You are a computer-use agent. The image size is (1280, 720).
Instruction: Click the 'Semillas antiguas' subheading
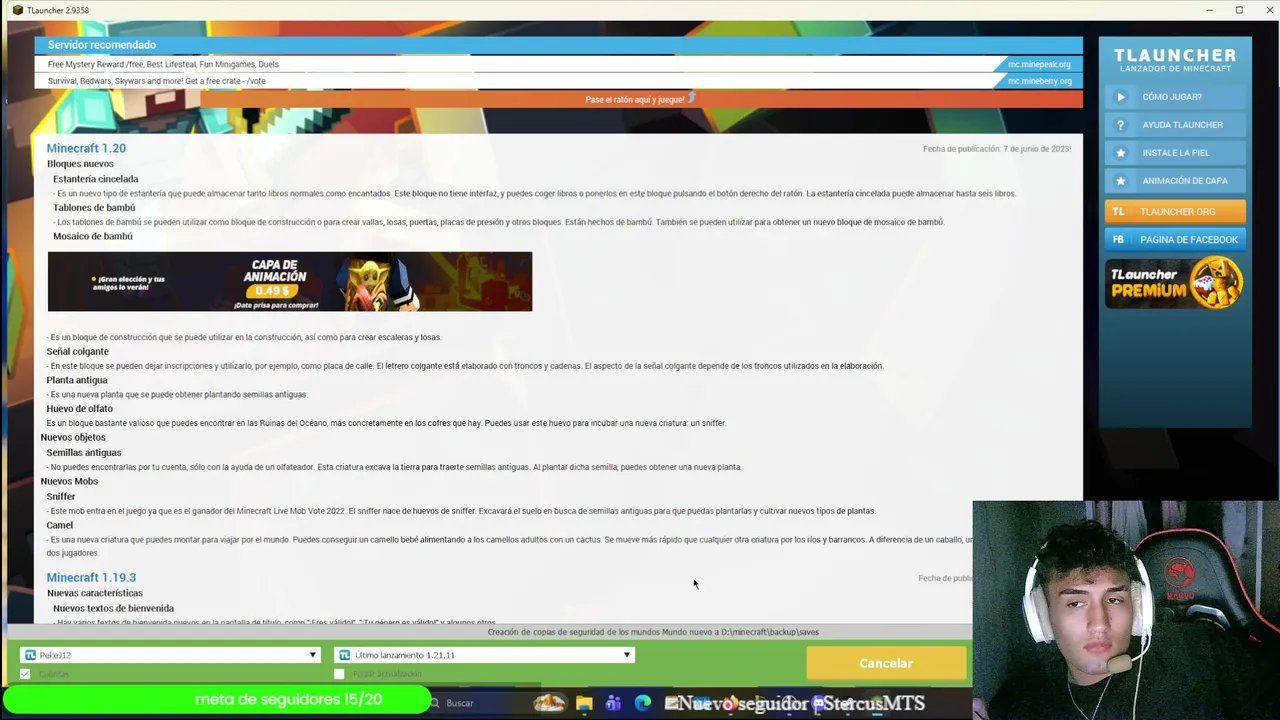point(84,452)
